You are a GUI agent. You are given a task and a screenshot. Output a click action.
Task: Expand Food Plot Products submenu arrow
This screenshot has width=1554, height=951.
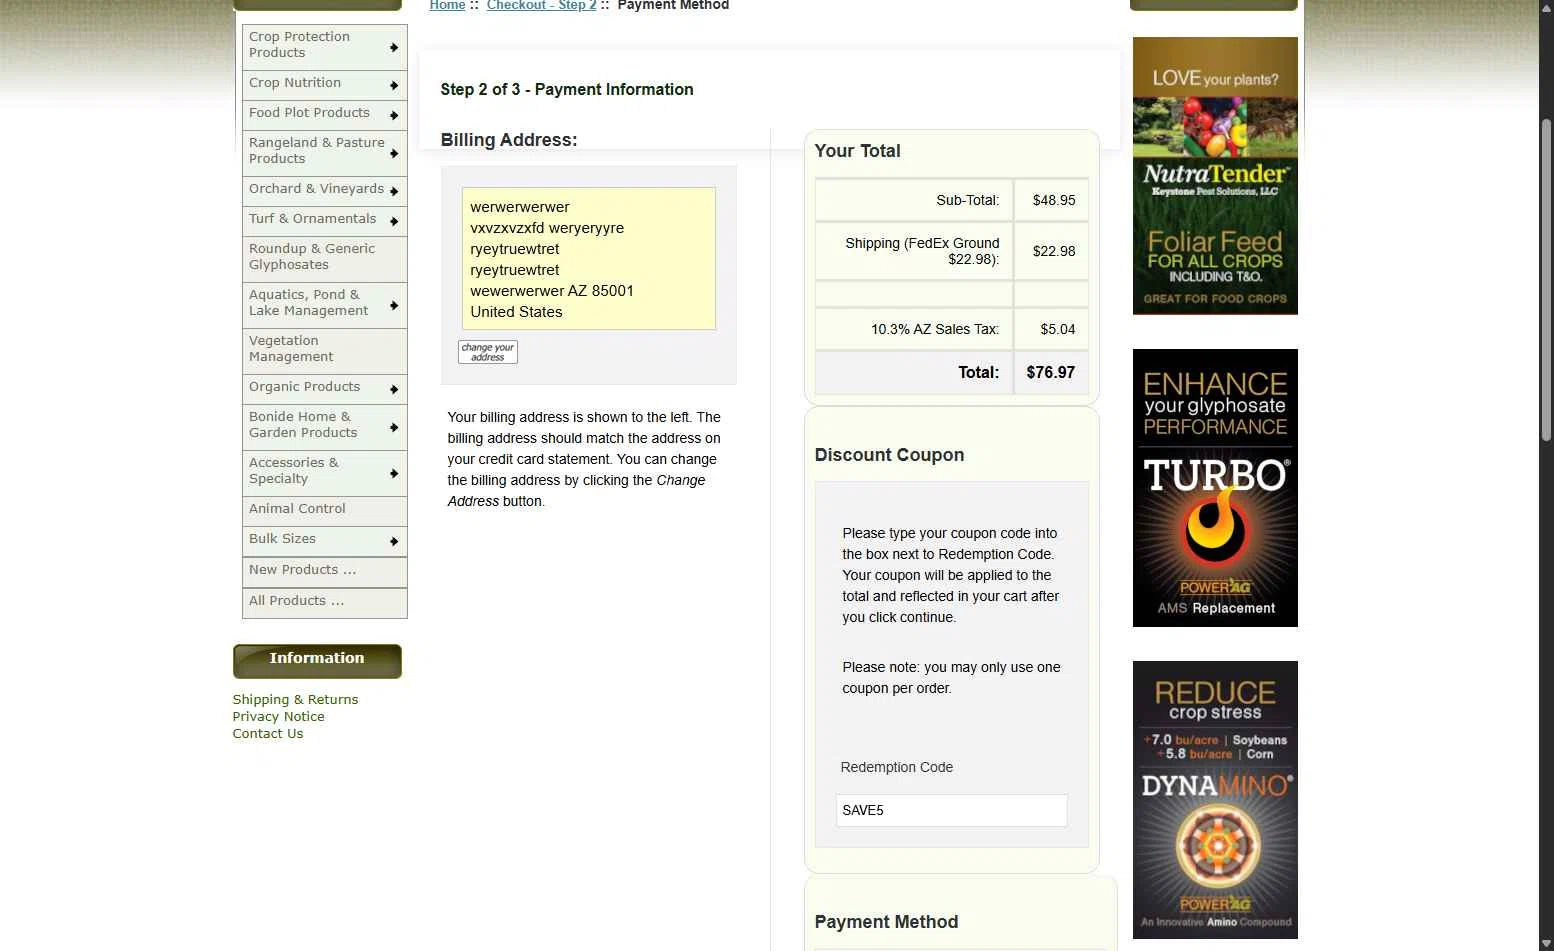click(x=394, y=115)
